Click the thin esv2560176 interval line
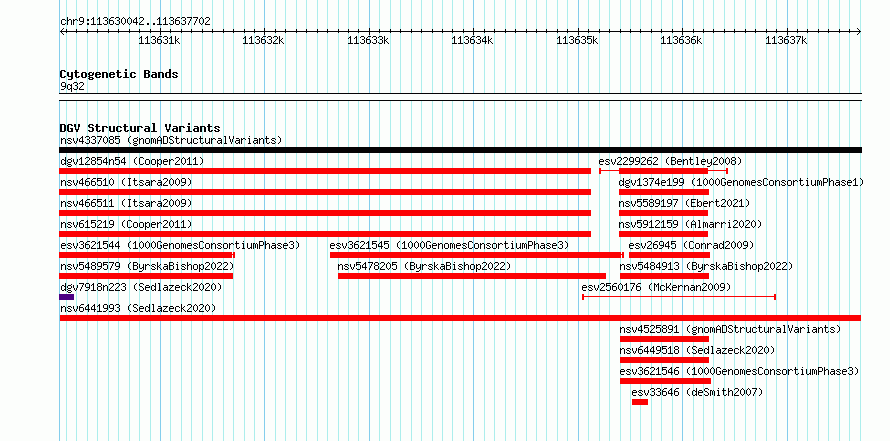Screen dimensions: 890x441 tap(679, 297)
